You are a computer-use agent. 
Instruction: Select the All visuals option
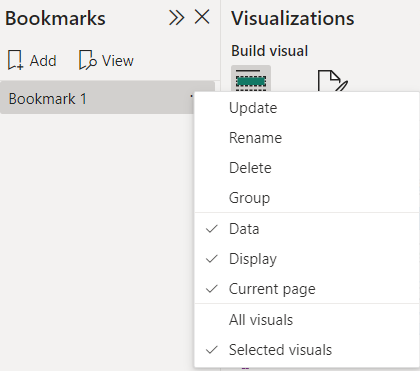pos(307,320)
